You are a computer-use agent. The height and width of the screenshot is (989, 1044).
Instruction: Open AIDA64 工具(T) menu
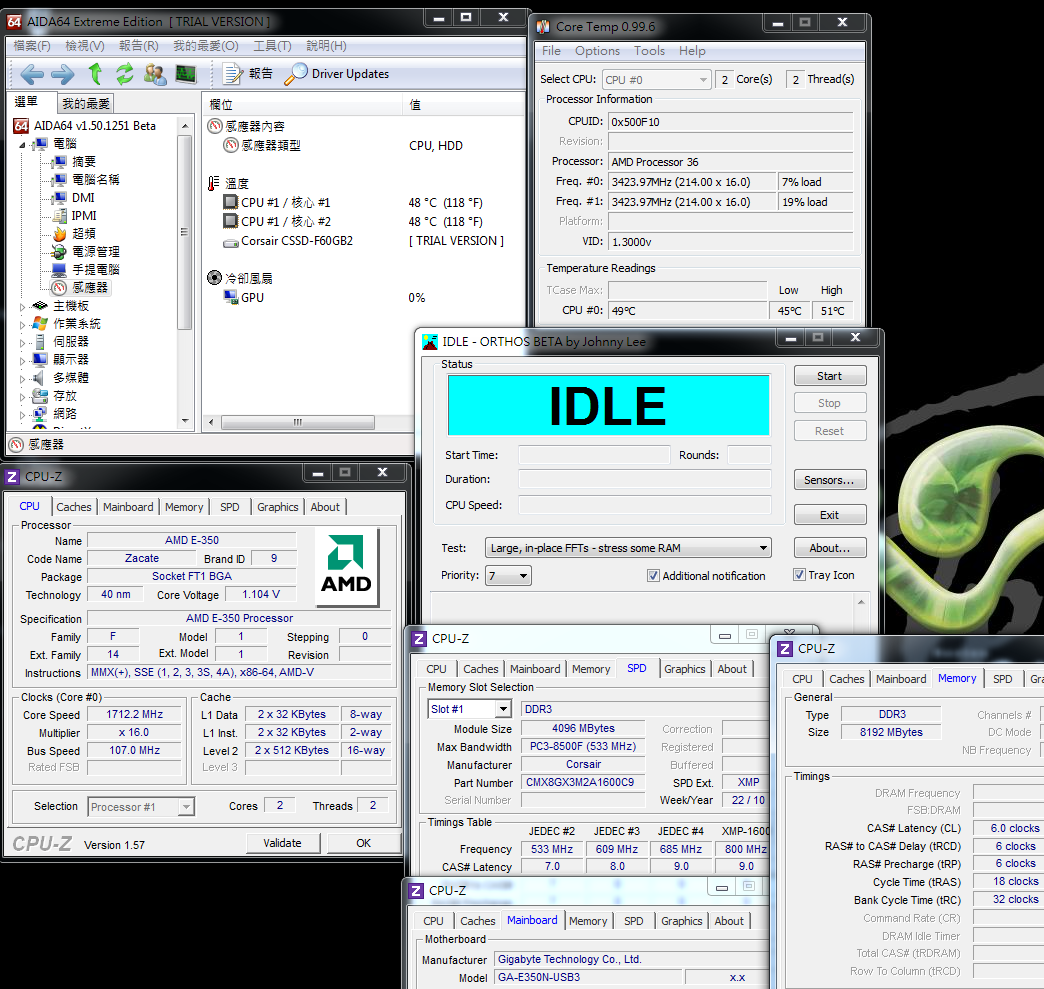pos(272,46)
